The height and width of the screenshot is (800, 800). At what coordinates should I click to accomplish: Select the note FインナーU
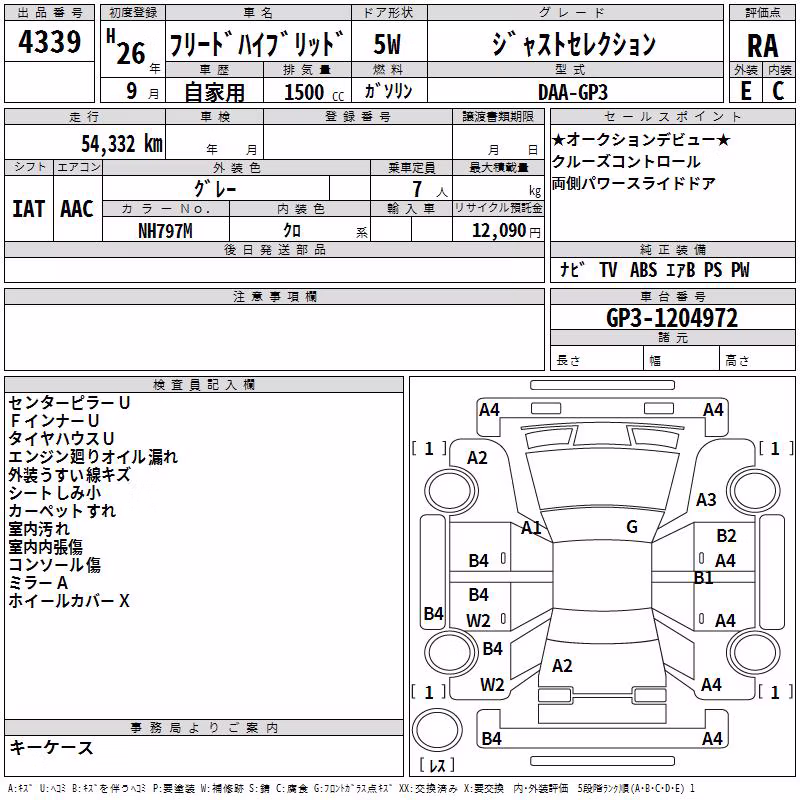pyautogui.click(x=54, y=421)
